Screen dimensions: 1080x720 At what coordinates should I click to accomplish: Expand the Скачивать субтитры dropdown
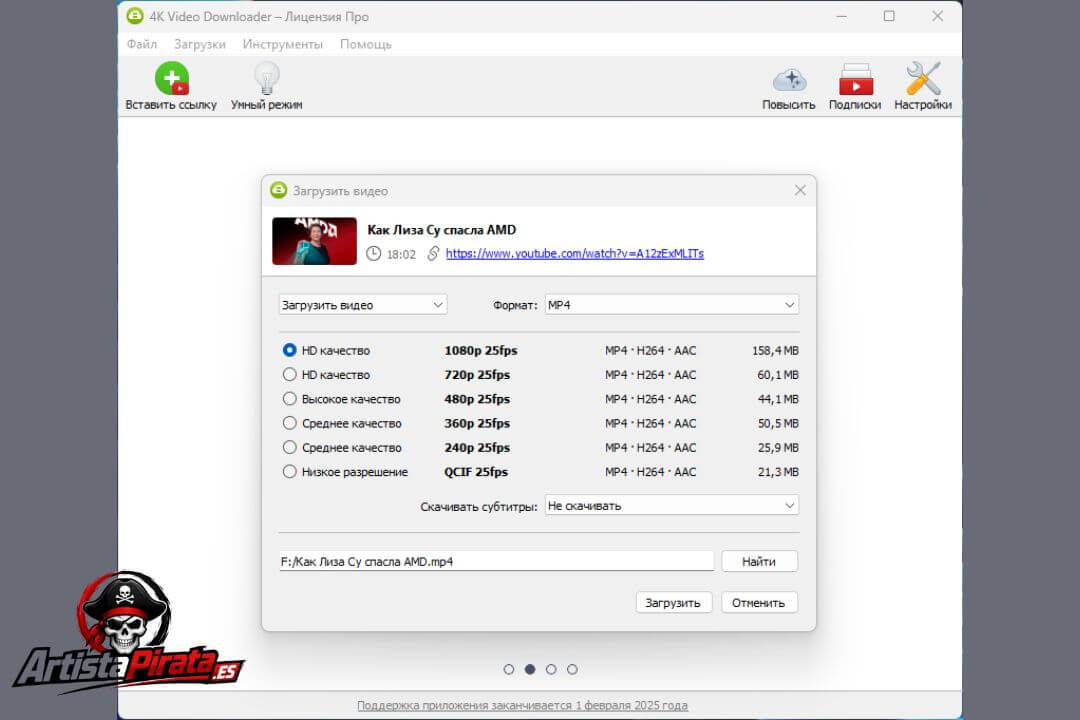coord(672,505)
